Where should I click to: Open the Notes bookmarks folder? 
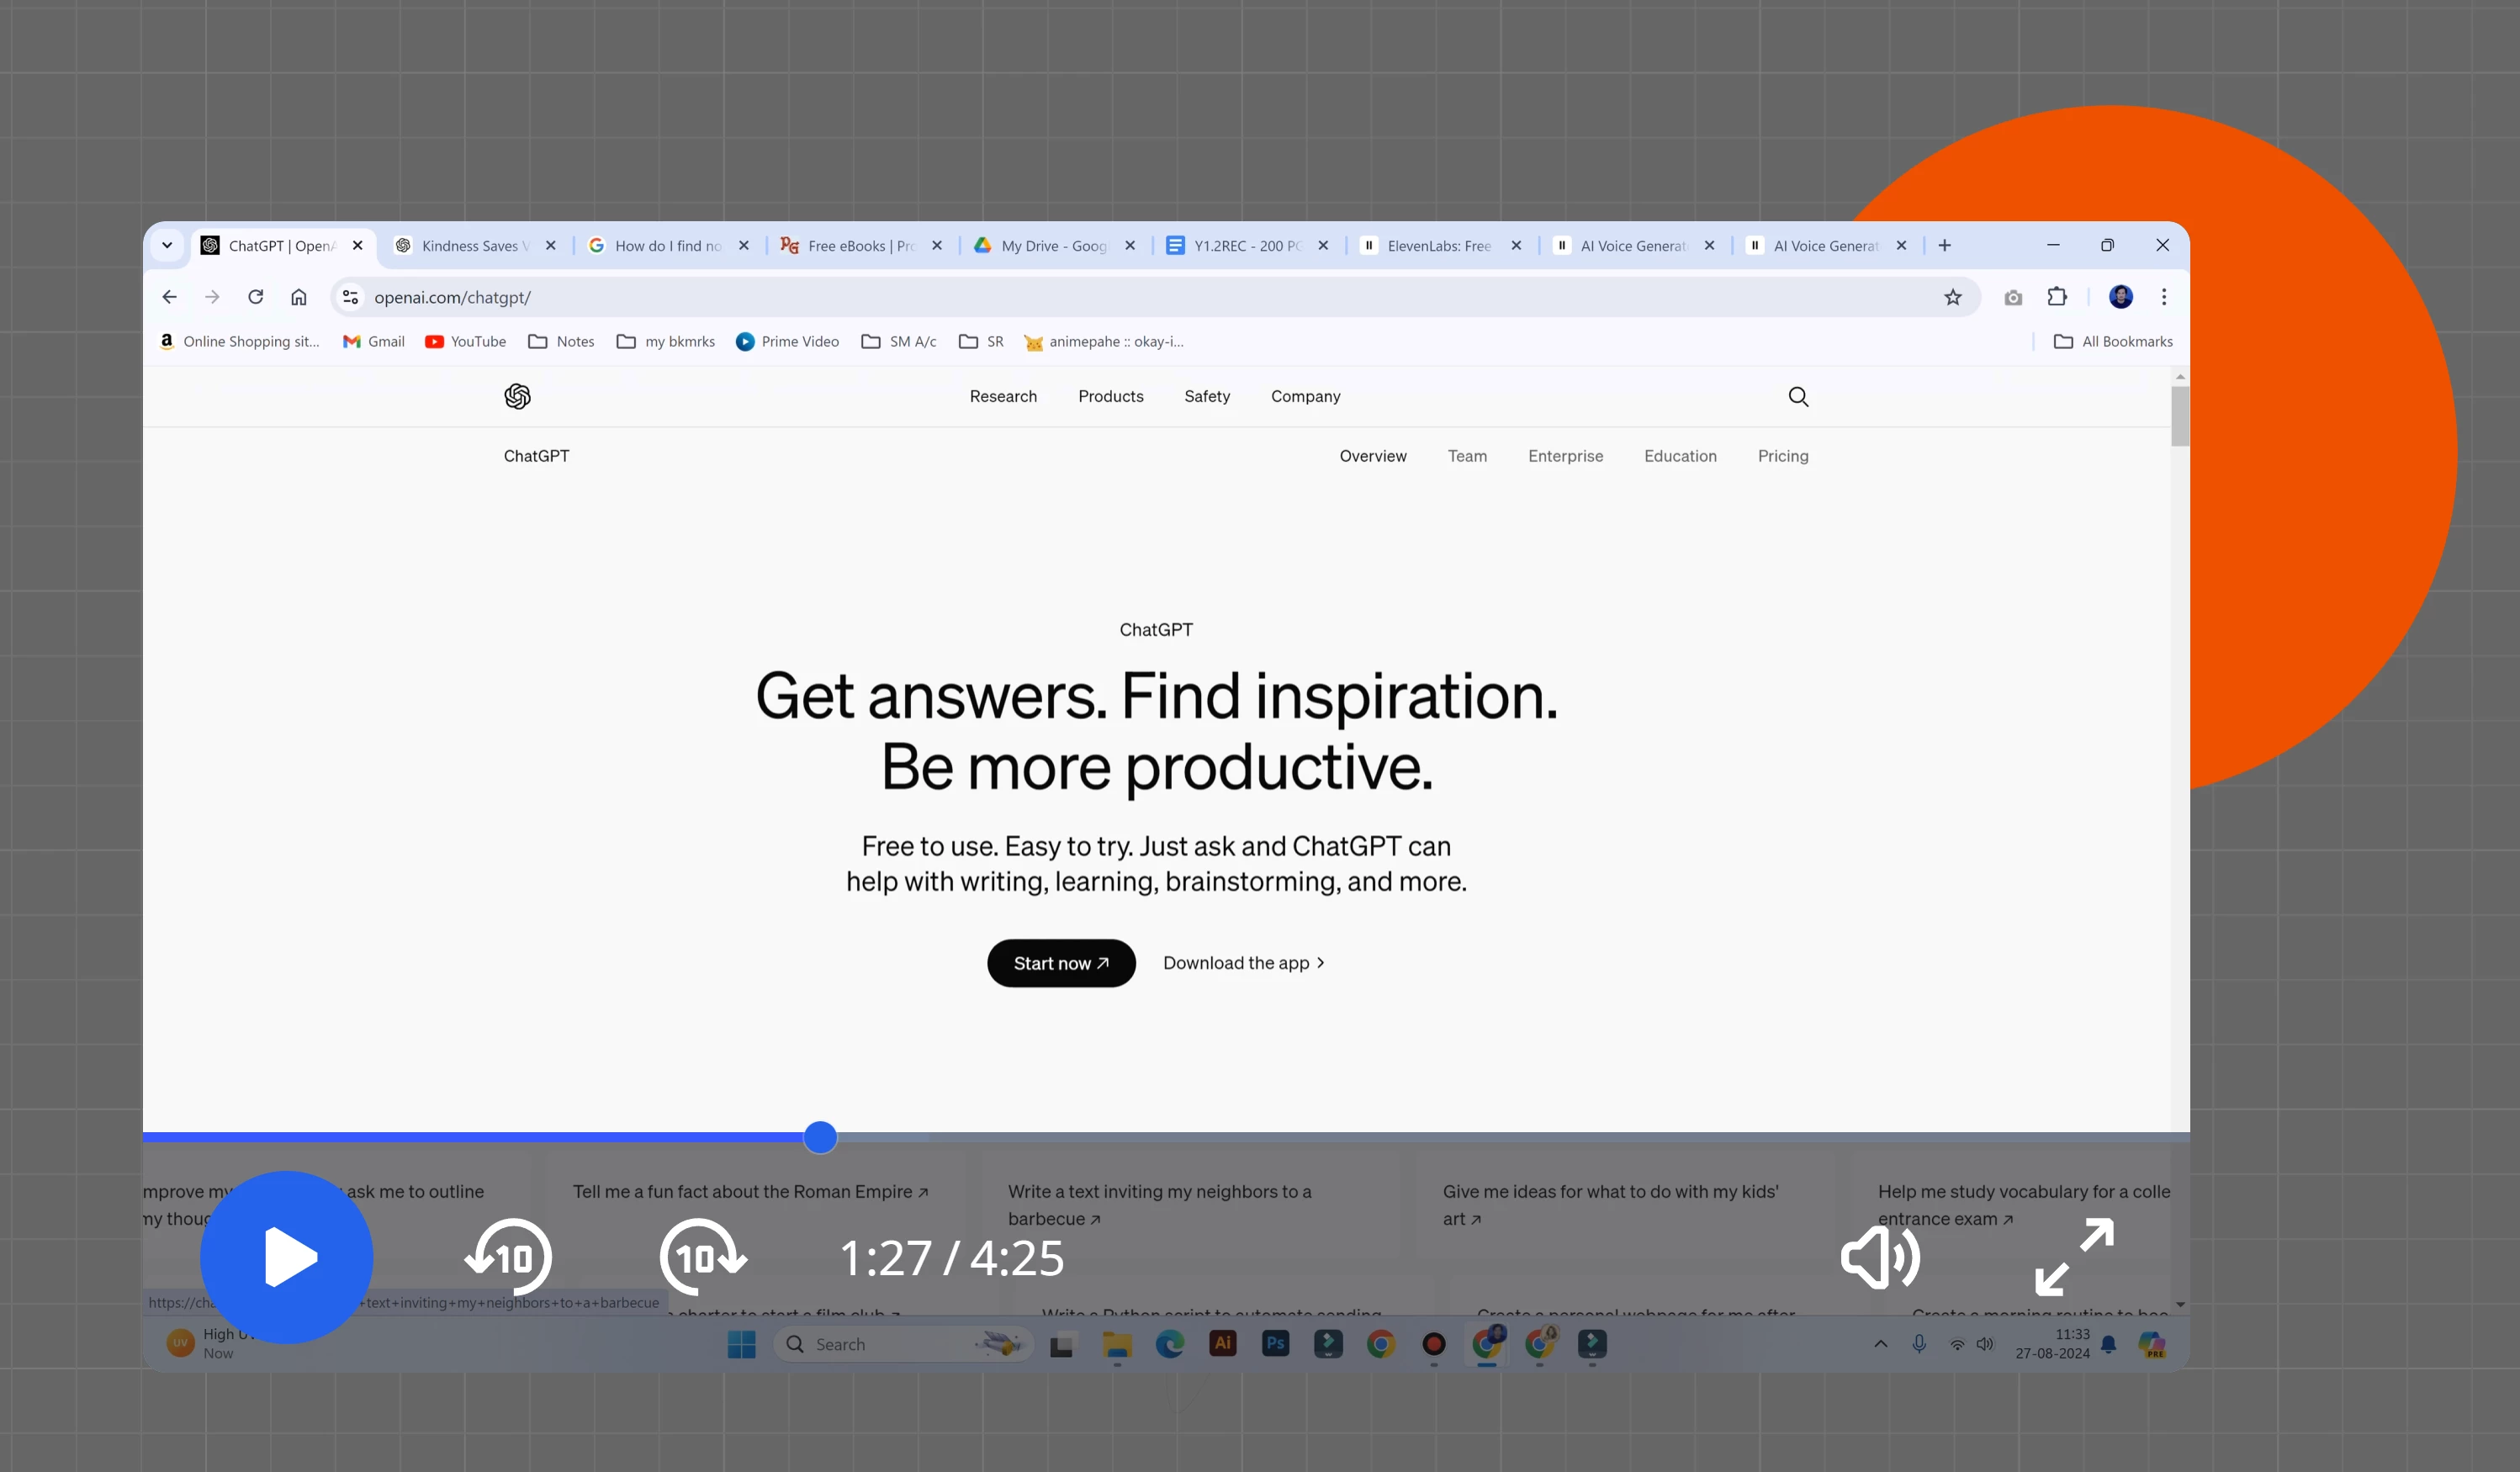(562, 342)
